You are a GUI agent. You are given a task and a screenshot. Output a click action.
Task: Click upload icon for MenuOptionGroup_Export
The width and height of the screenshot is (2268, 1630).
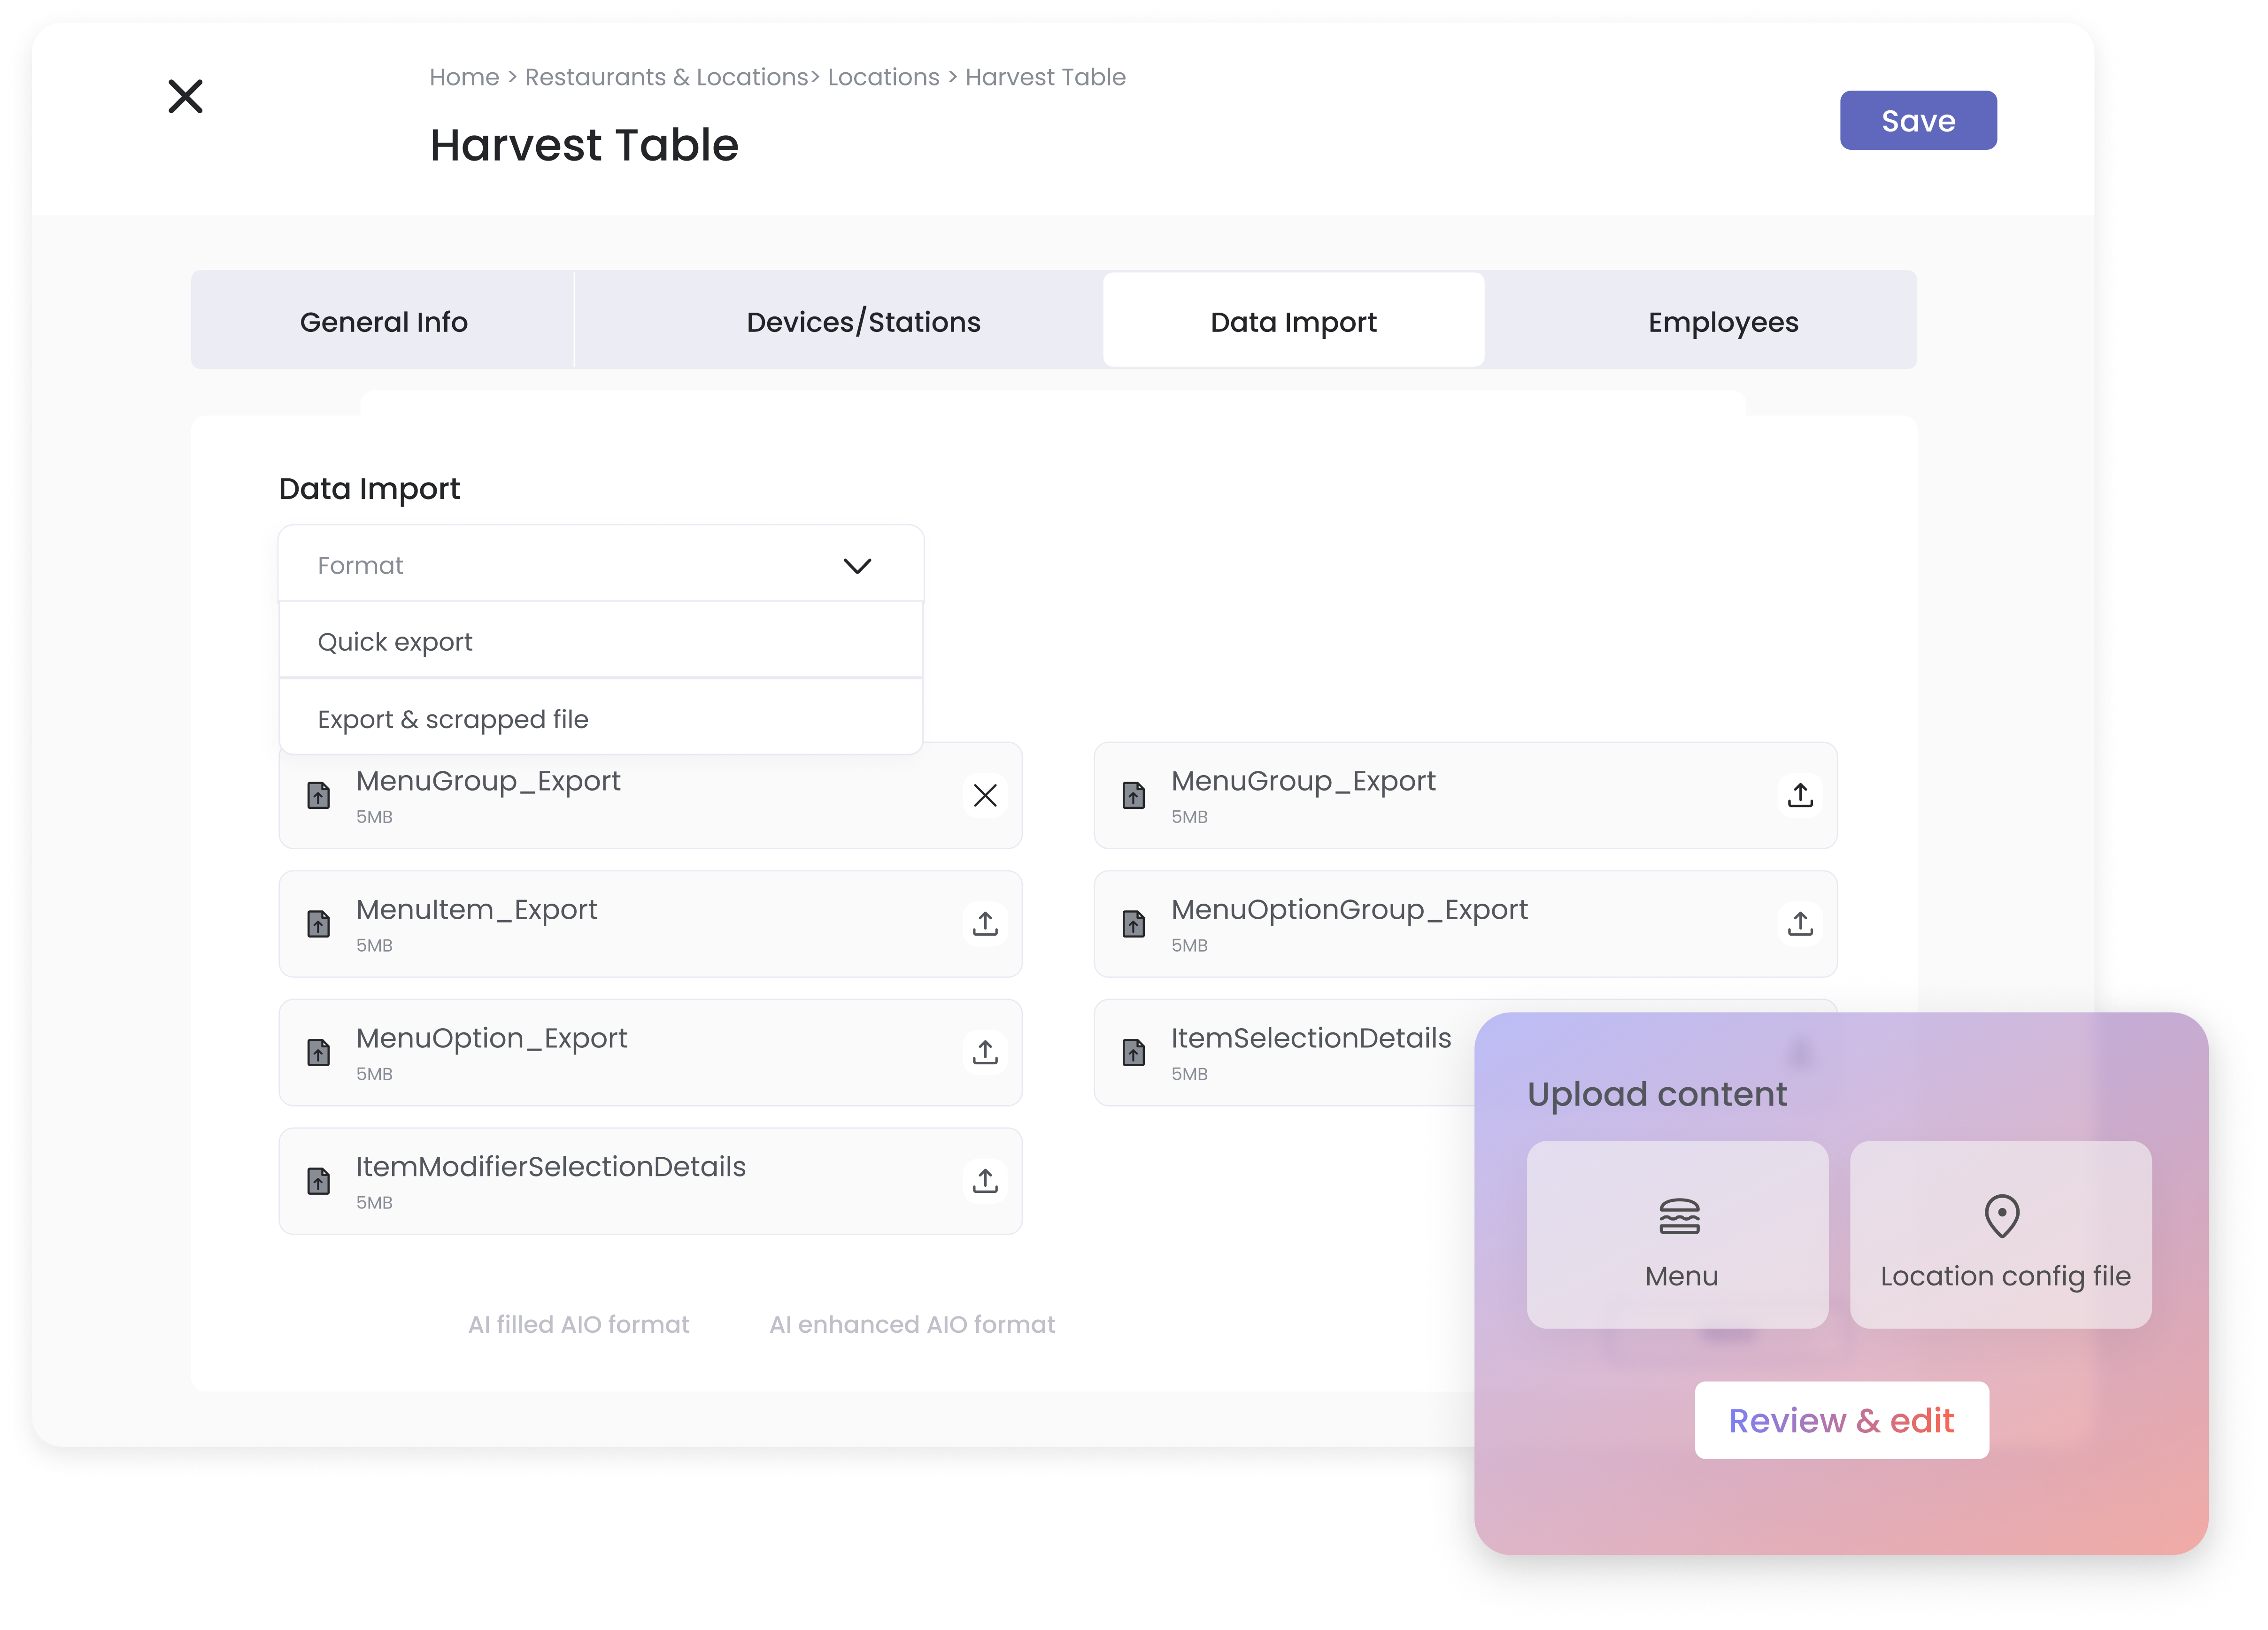click(x=1799, y=924)
